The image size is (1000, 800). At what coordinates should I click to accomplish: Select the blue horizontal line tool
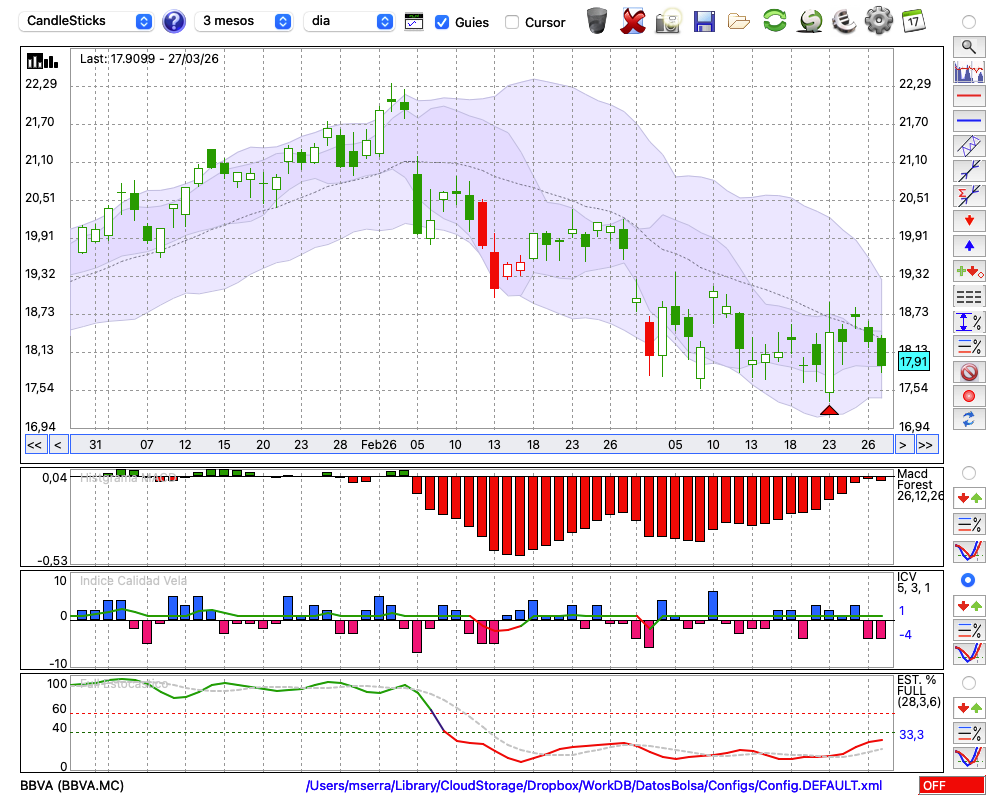click(x=969, y=121)
